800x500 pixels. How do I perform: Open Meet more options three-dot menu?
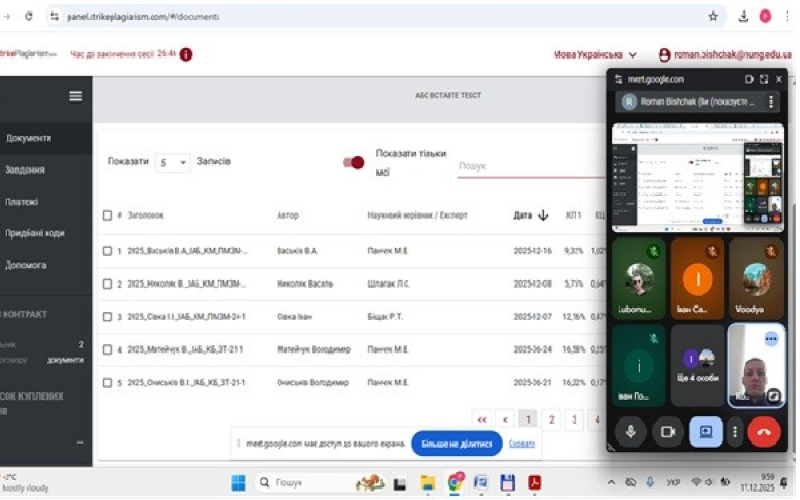click(736, 431)
